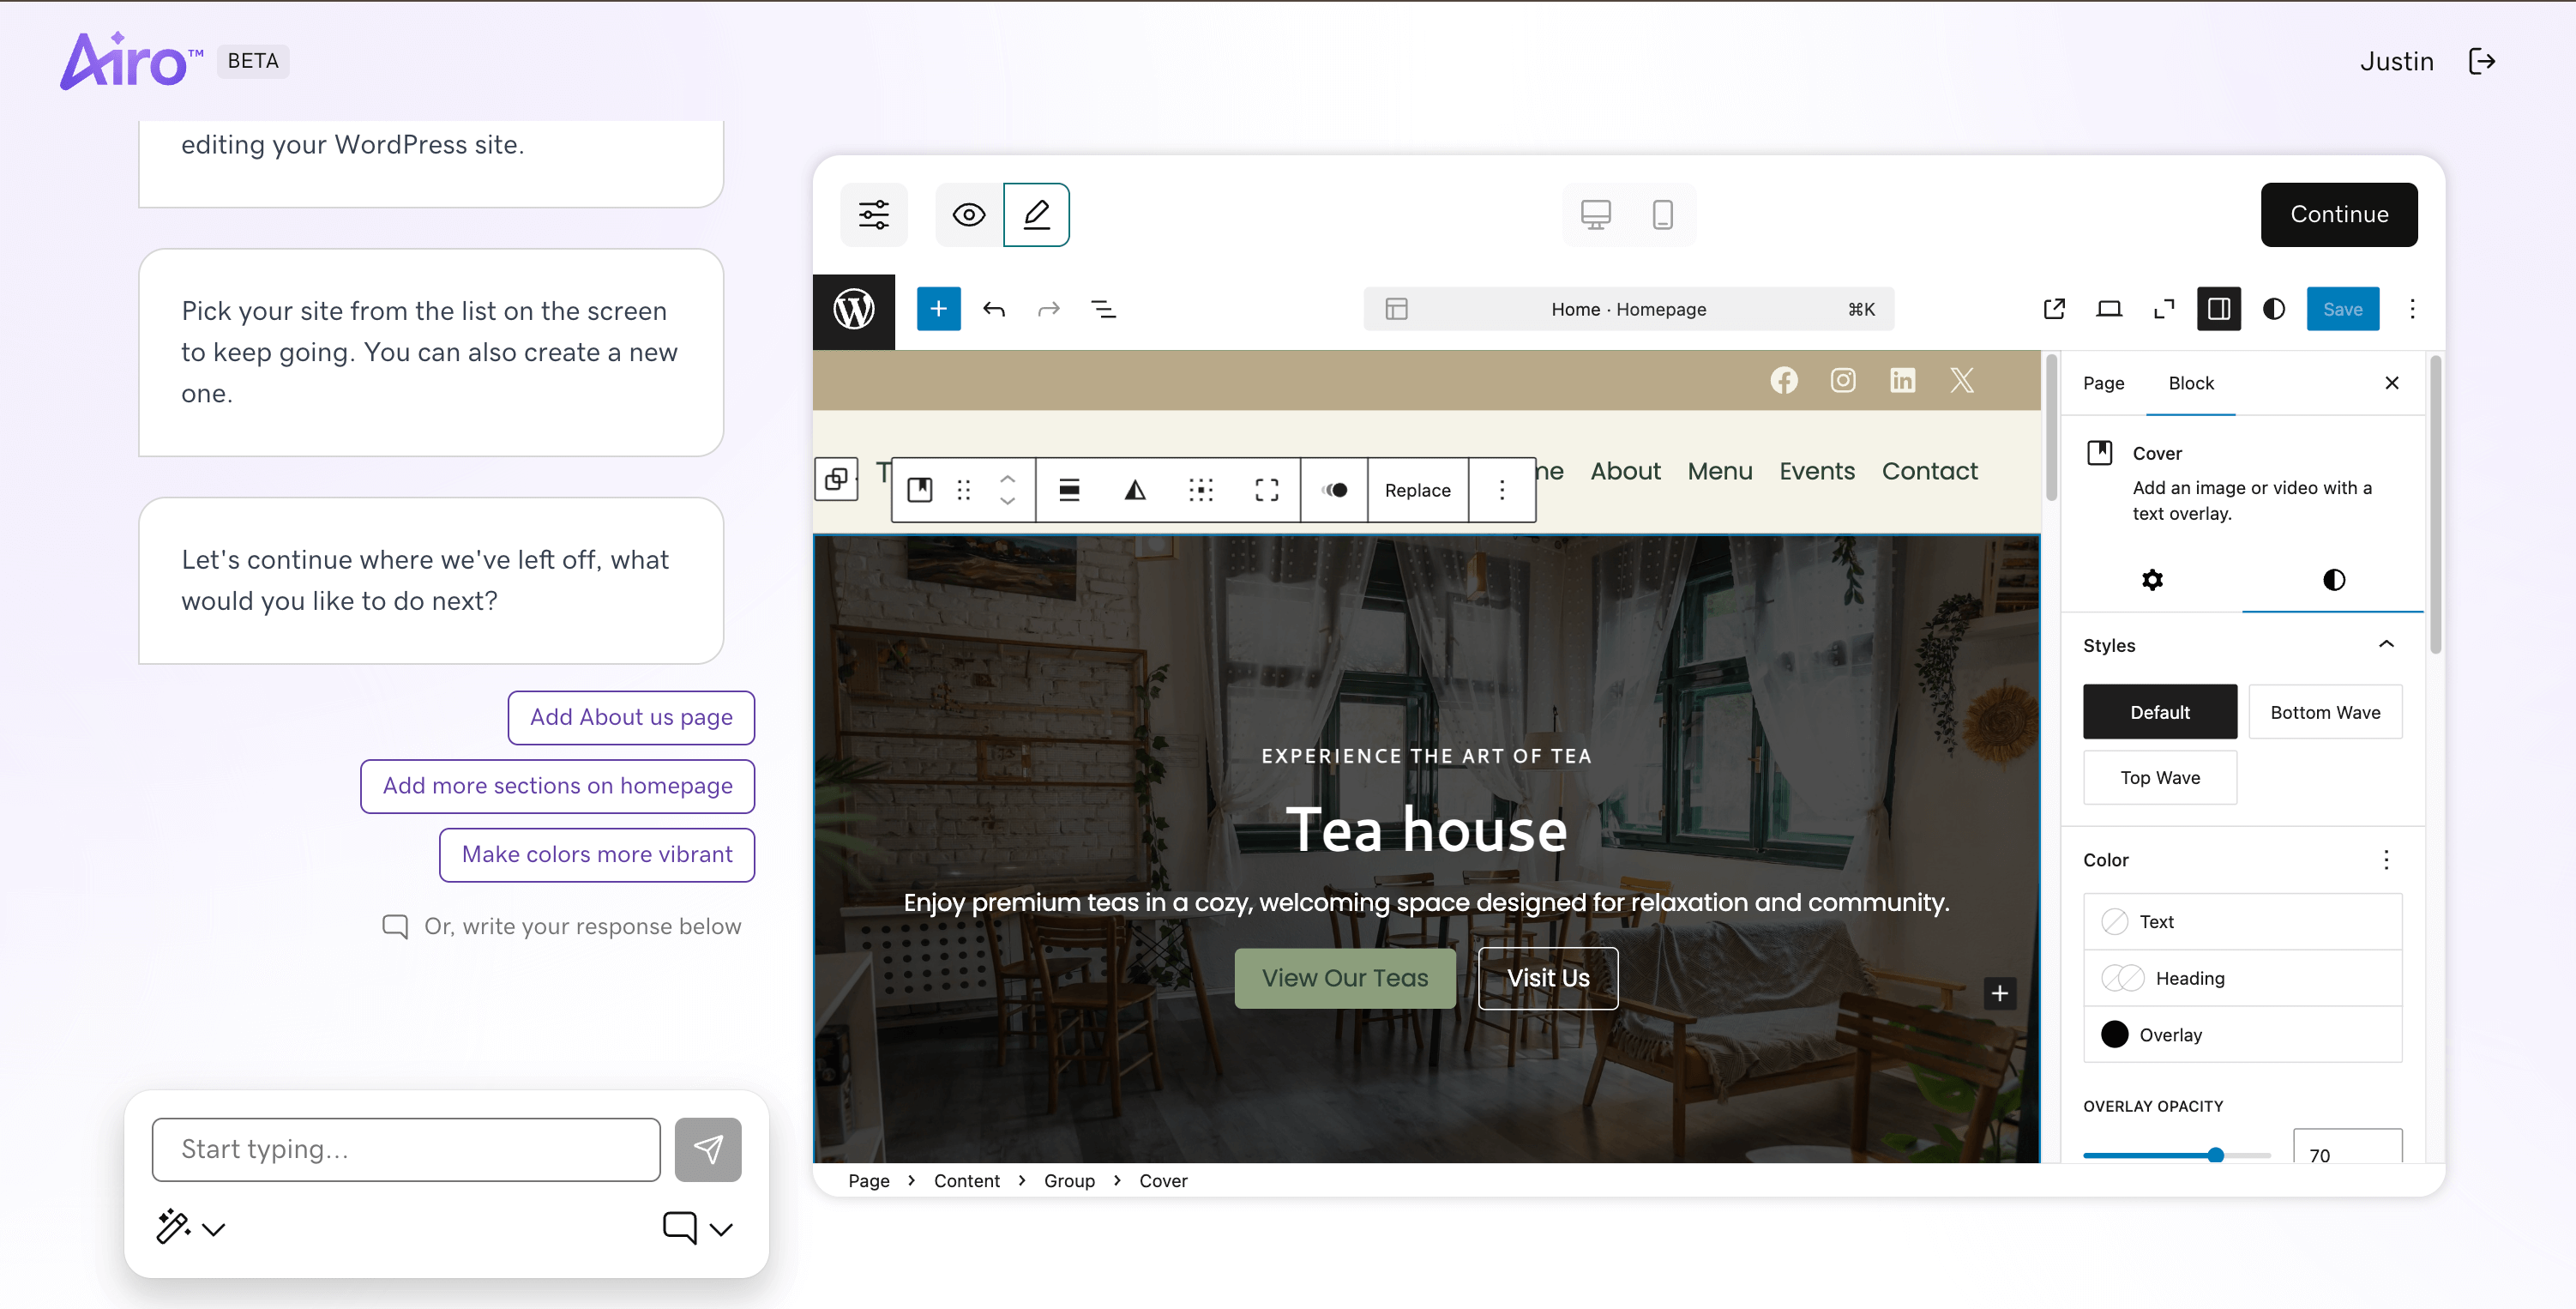Select Events in the site navigation menu
2576x1309 pixels.
(1816, 471)
